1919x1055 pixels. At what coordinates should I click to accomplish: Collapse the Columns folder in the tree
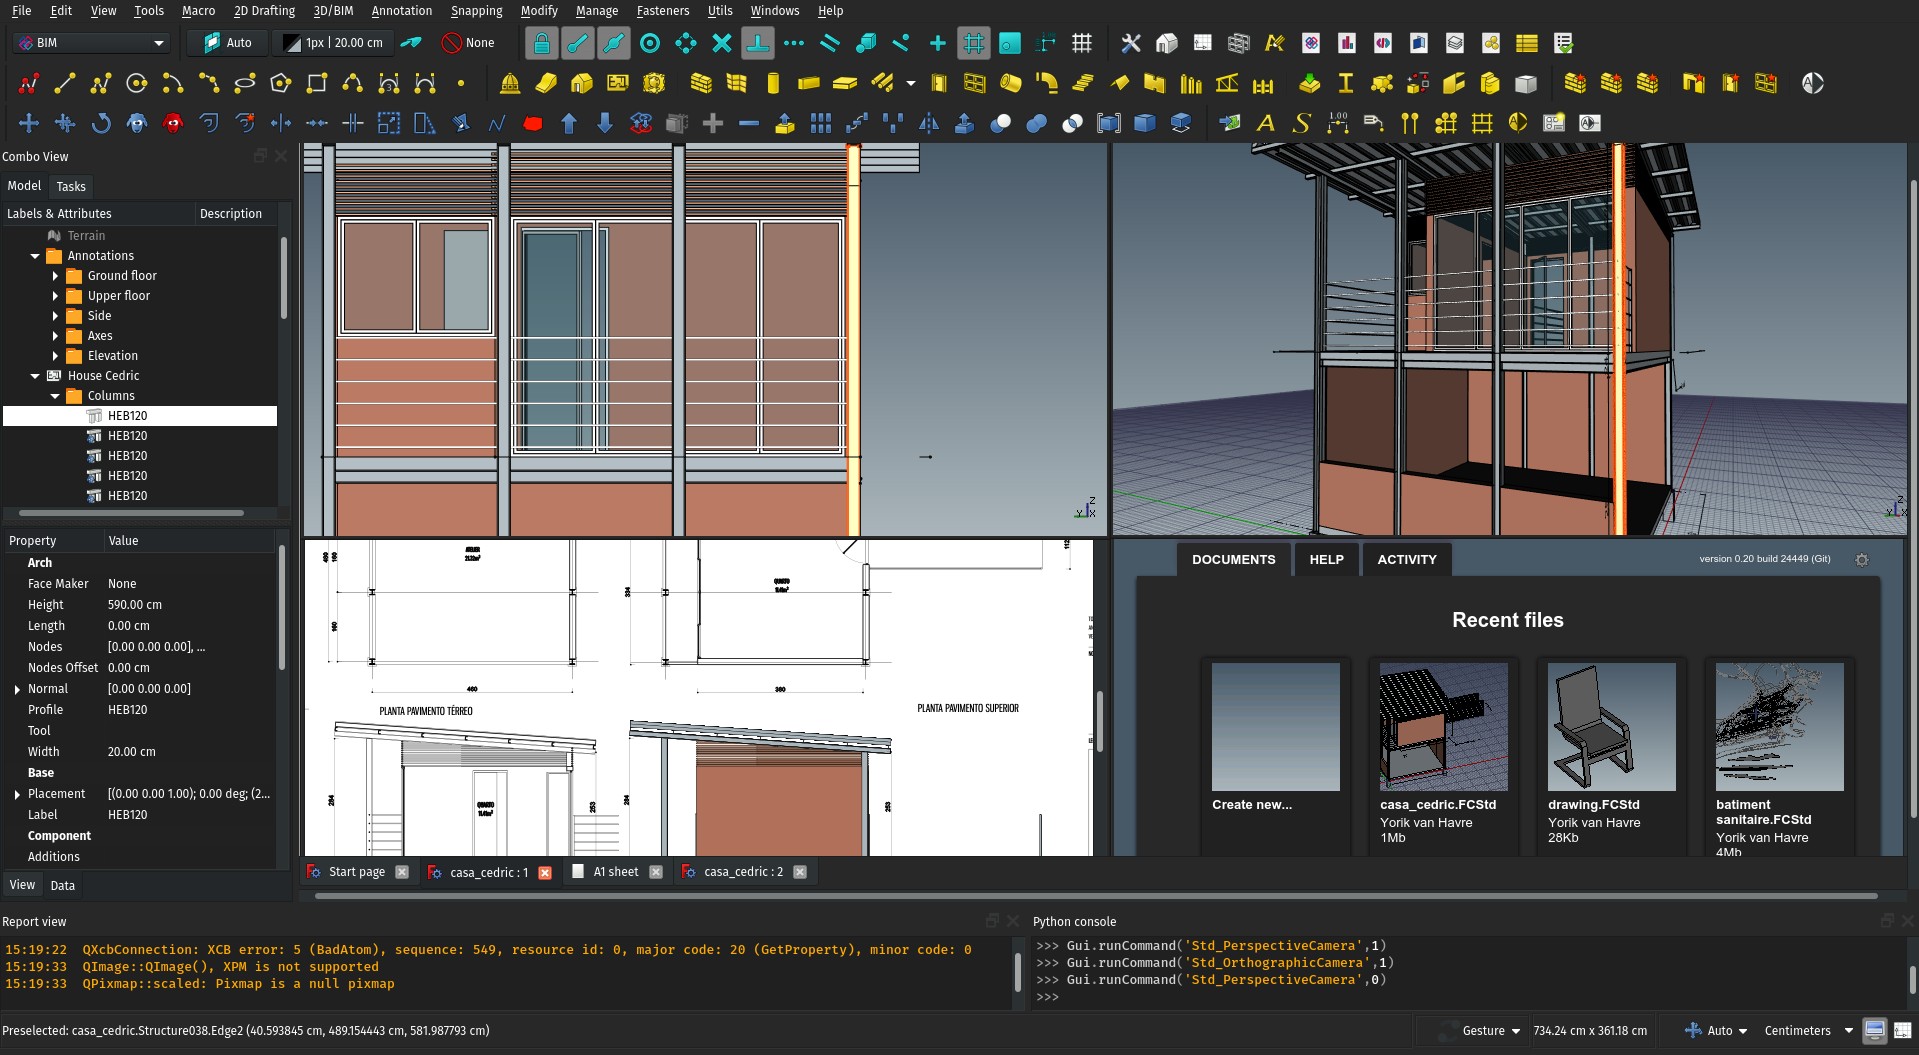click(x=57, y=396)
